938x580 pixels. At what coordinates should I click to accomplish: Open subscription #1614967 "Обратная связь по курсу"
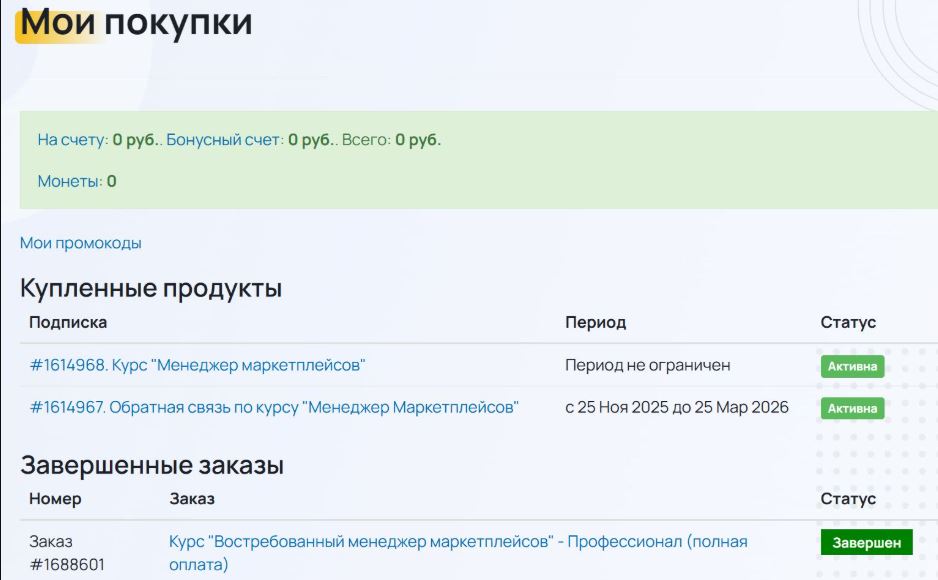[274, 407]
